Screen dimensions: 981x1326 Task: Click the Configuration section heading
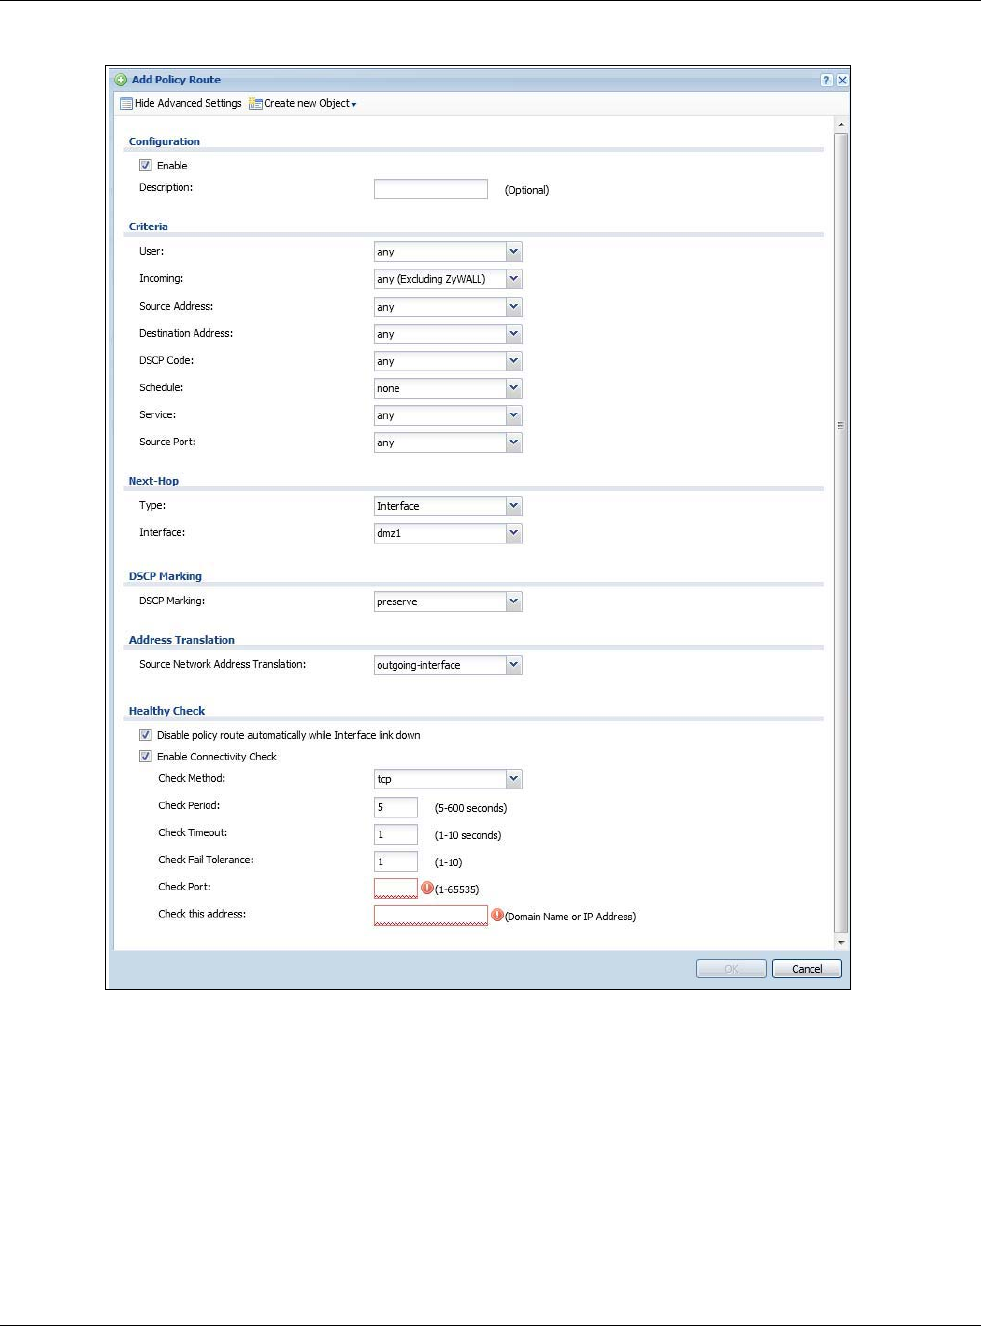tap(164, 142)
